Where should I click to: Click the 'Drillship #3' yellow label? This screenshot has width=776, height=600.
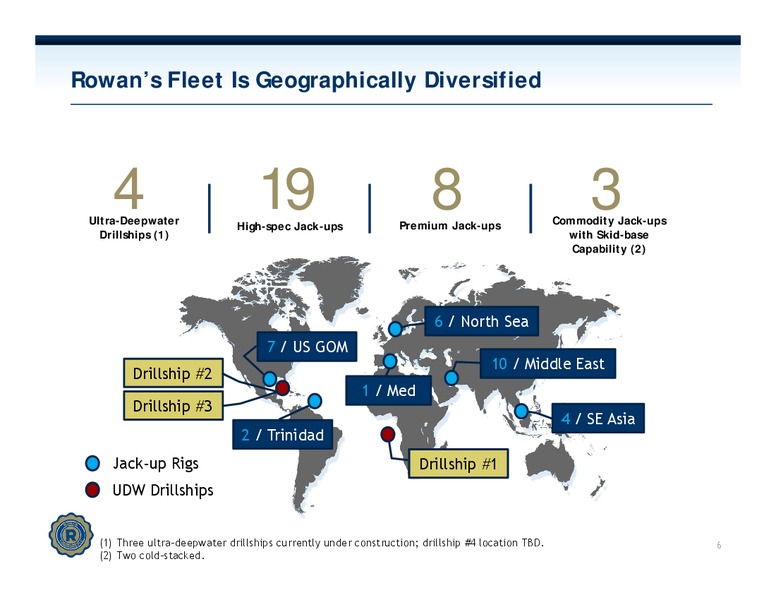click(x=173, y=406)
